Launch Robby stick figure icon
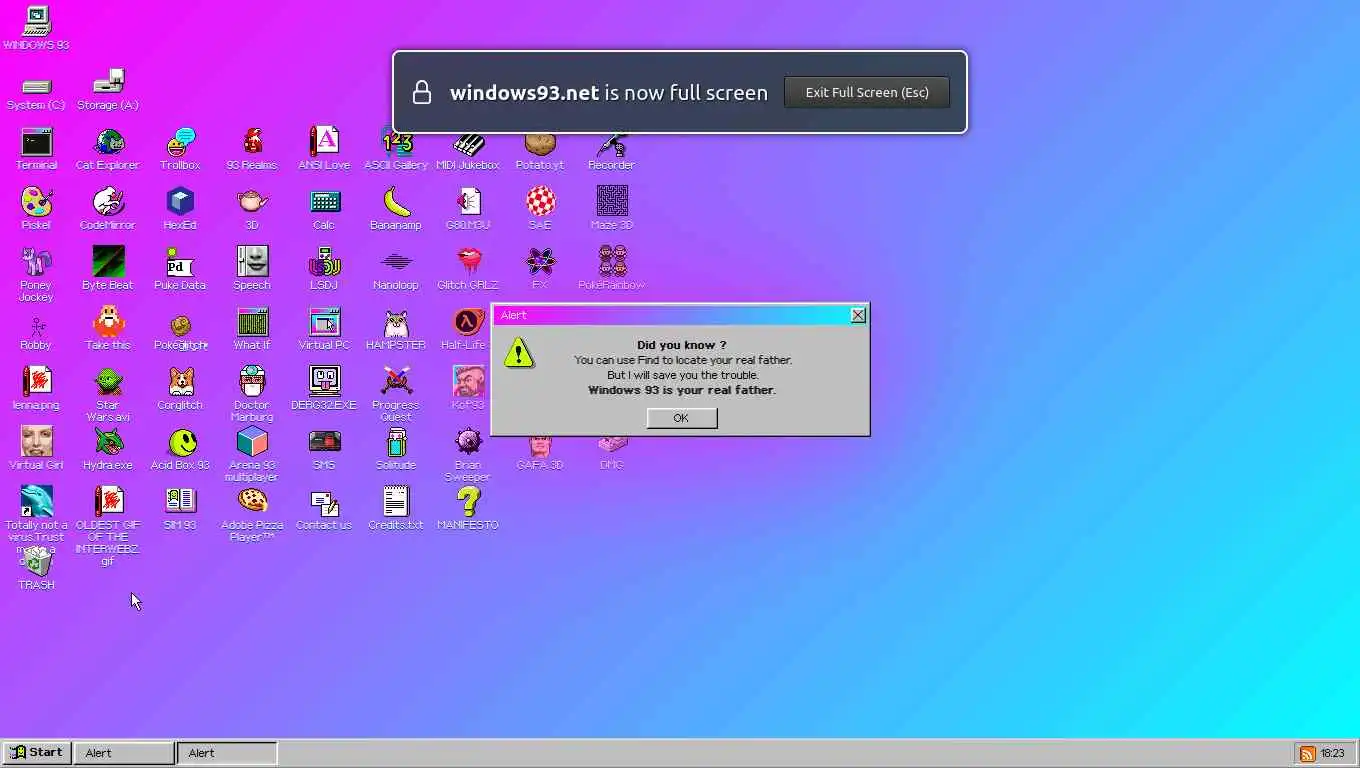1360x768 pixels. [x=36, y=329]
